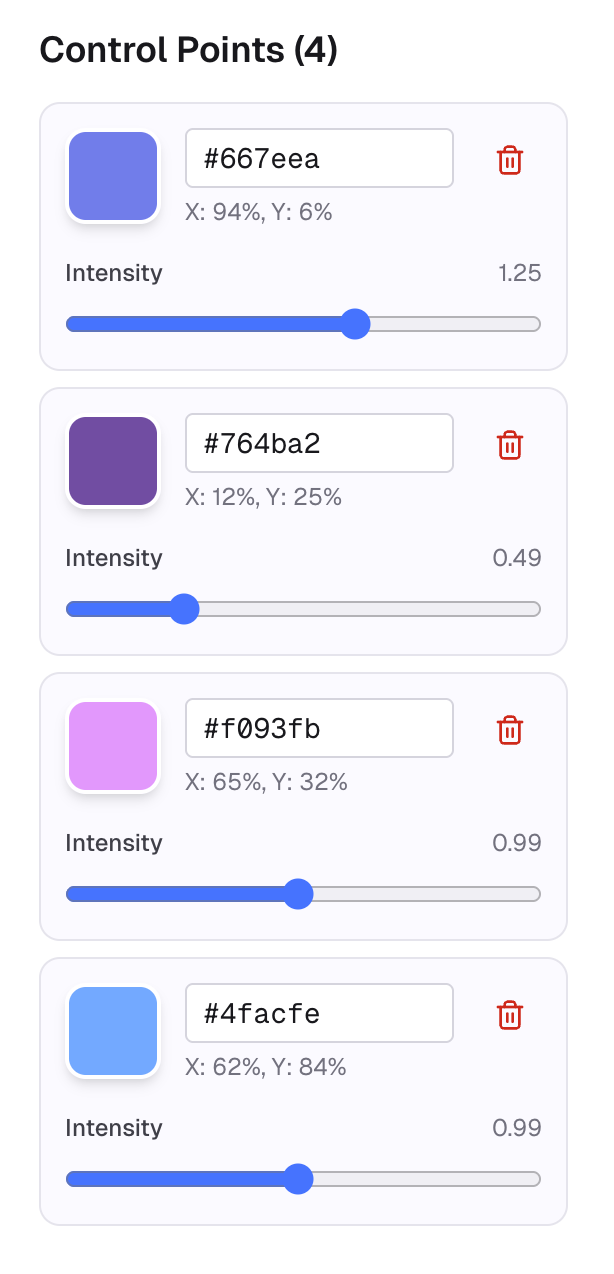This screenshot has height=1274, width=614.
Task: Delete the #667eea control point
Action: (510, 160)
